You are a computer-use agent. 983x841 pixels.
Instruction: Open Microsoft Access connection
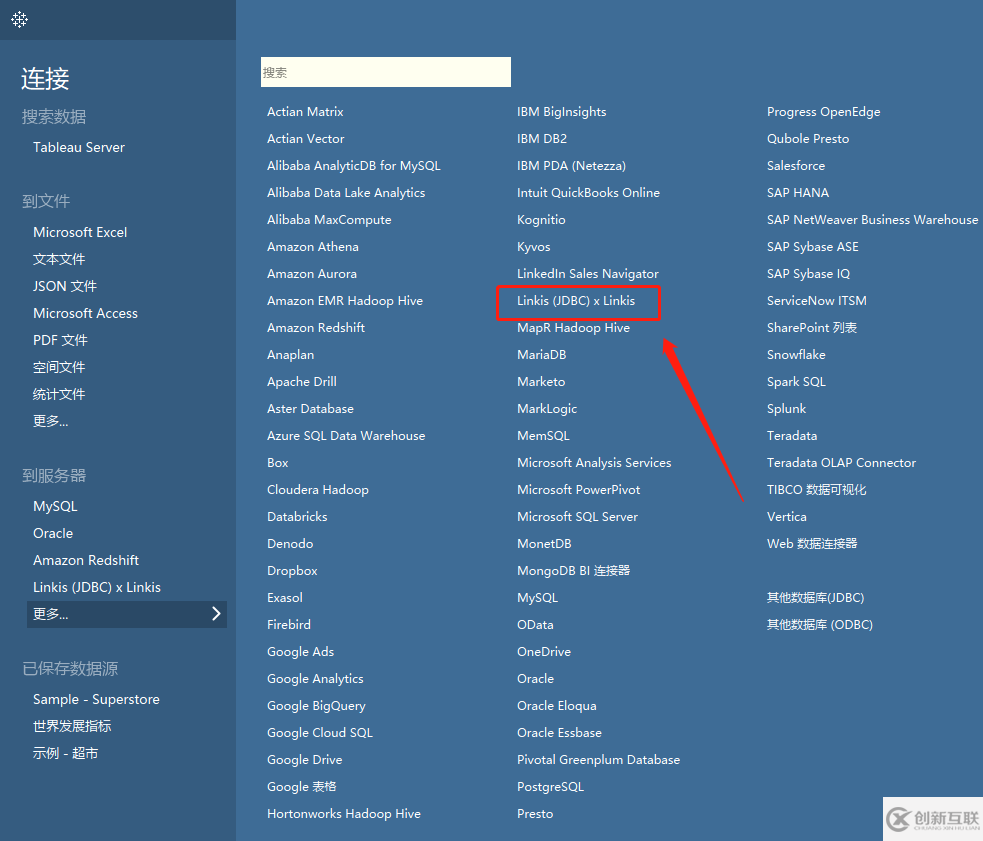tap(85, 314)
